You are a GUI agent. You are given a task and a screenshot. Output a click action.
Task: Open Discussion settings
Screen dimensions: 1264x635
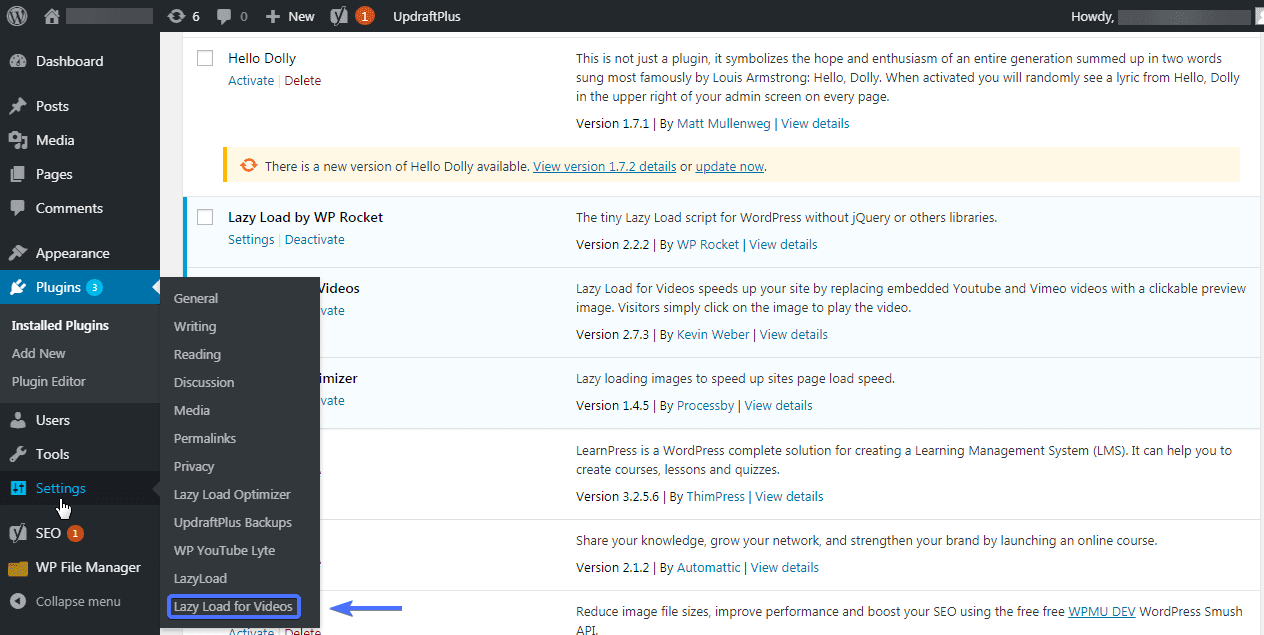pos(204,382)
